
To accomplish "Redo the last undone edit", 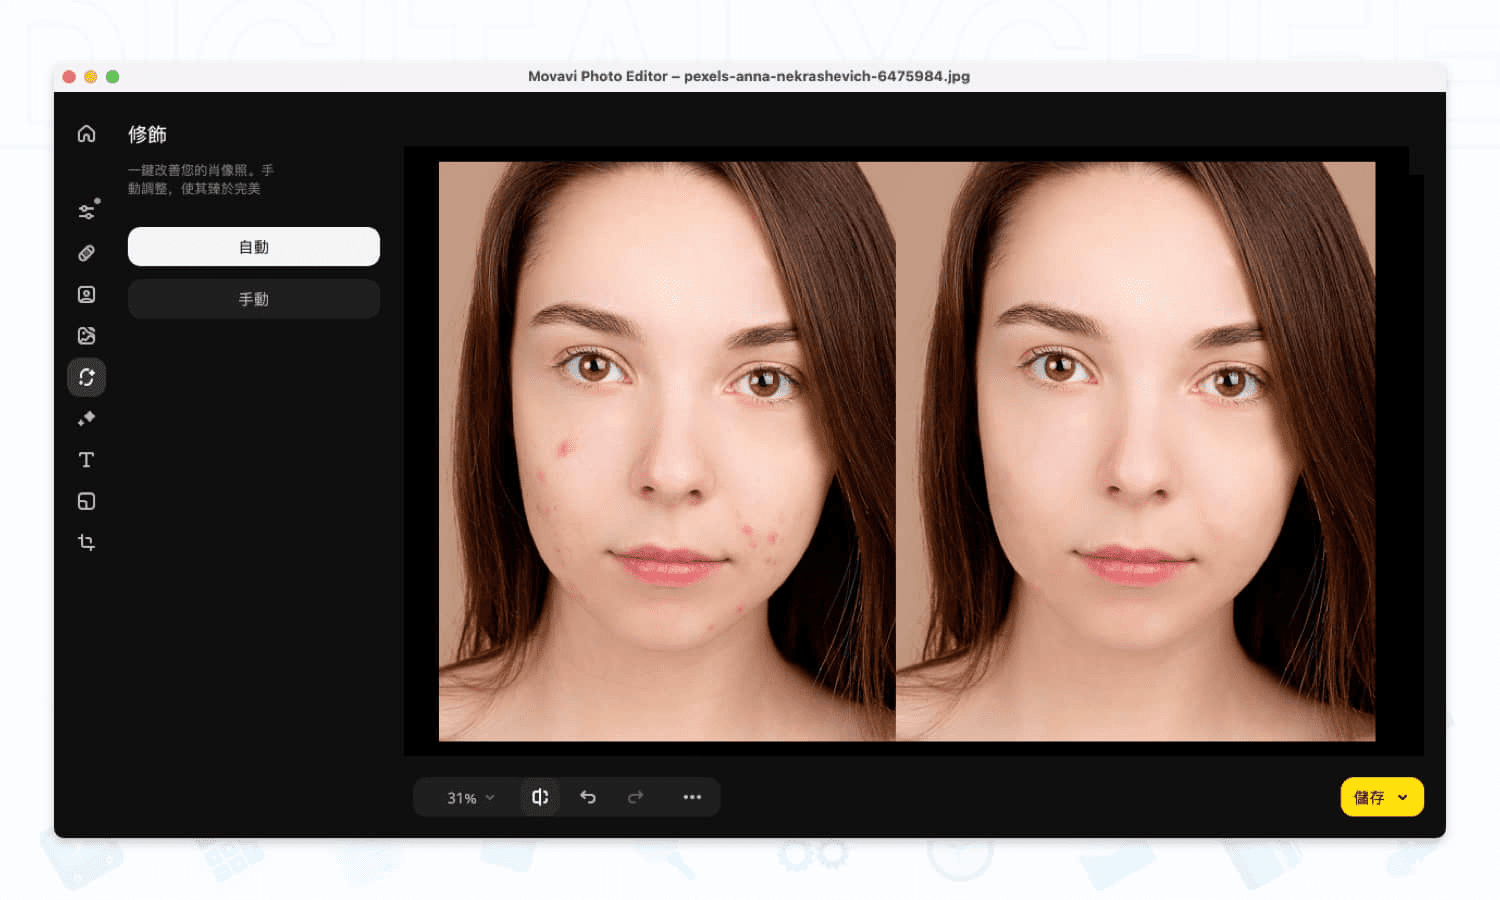I will [x=635, y=797].
